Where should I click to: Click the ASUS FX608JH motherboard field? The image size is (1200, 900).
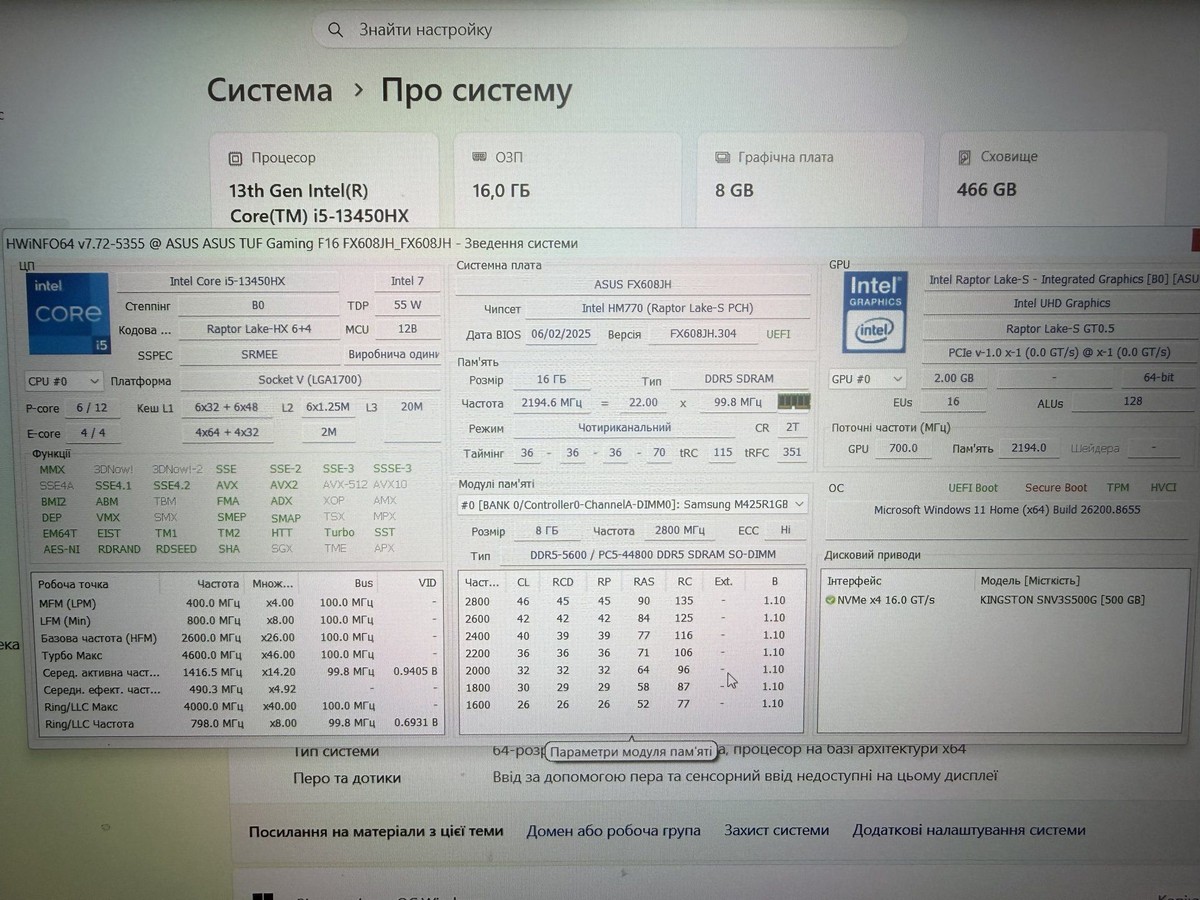[x=633, y=285]
